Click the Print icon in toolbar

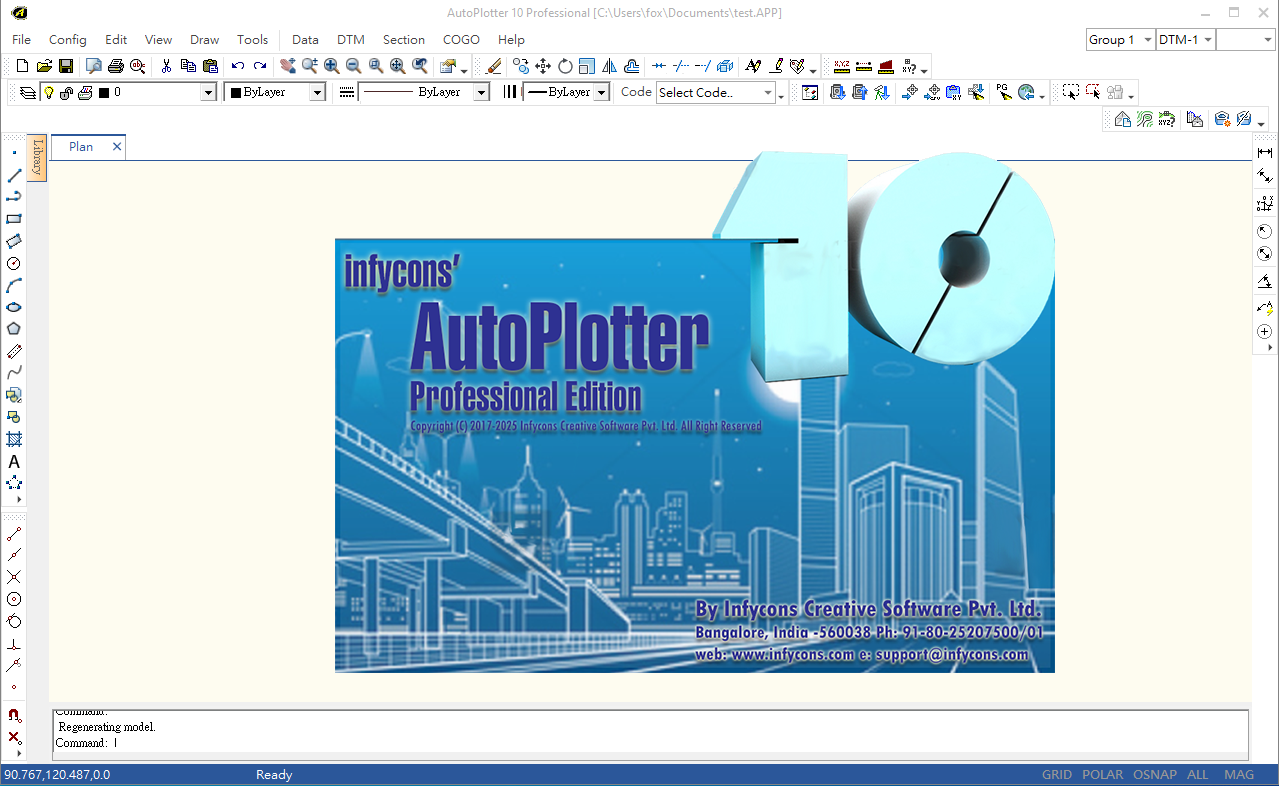(116, 66)
